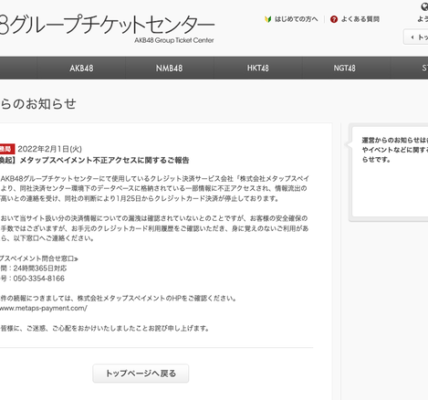Open the はじめての方へ link
This screenshot has width=428, height=400.
(296, 19)
